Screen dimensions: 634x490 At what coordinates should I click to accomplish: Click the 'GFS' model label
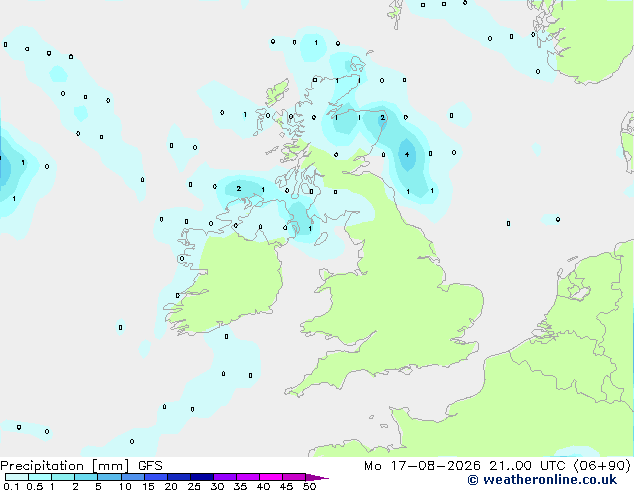[150, 466]
